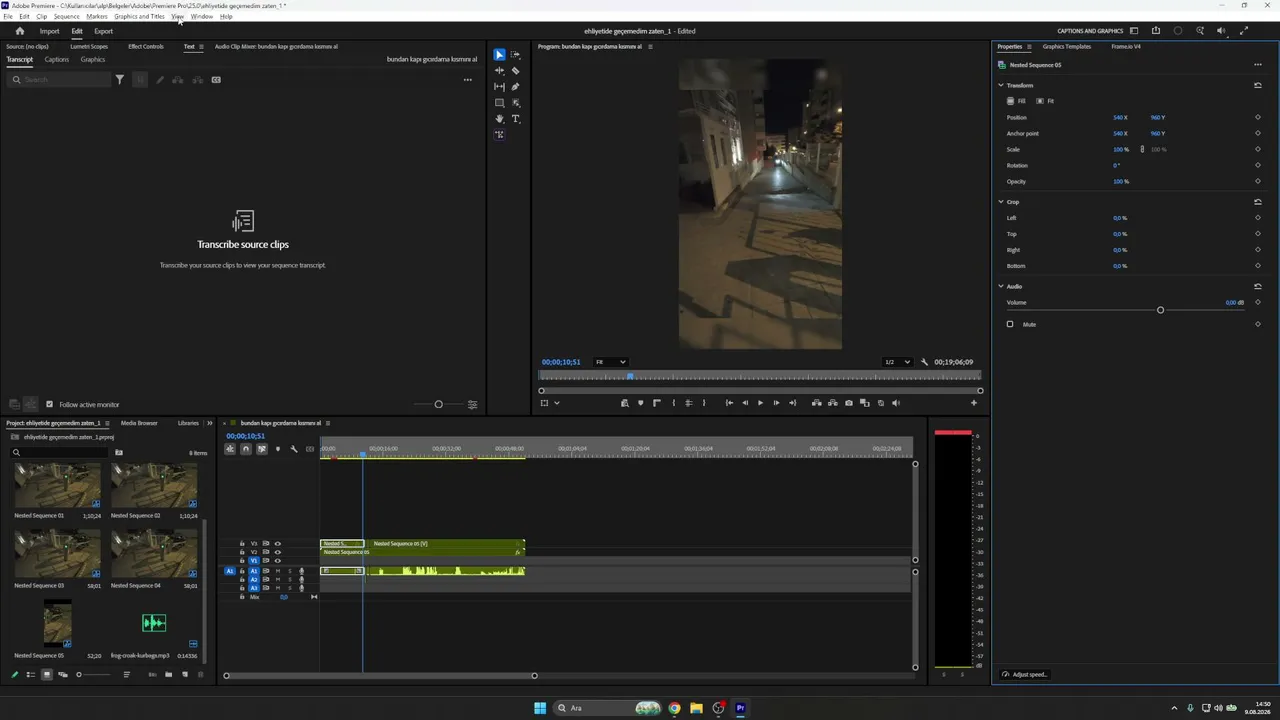The height and width of the screenshot is (720, 1280).
Task: Toggle V2 track visibility eye
Action: [x=278, y=552]
